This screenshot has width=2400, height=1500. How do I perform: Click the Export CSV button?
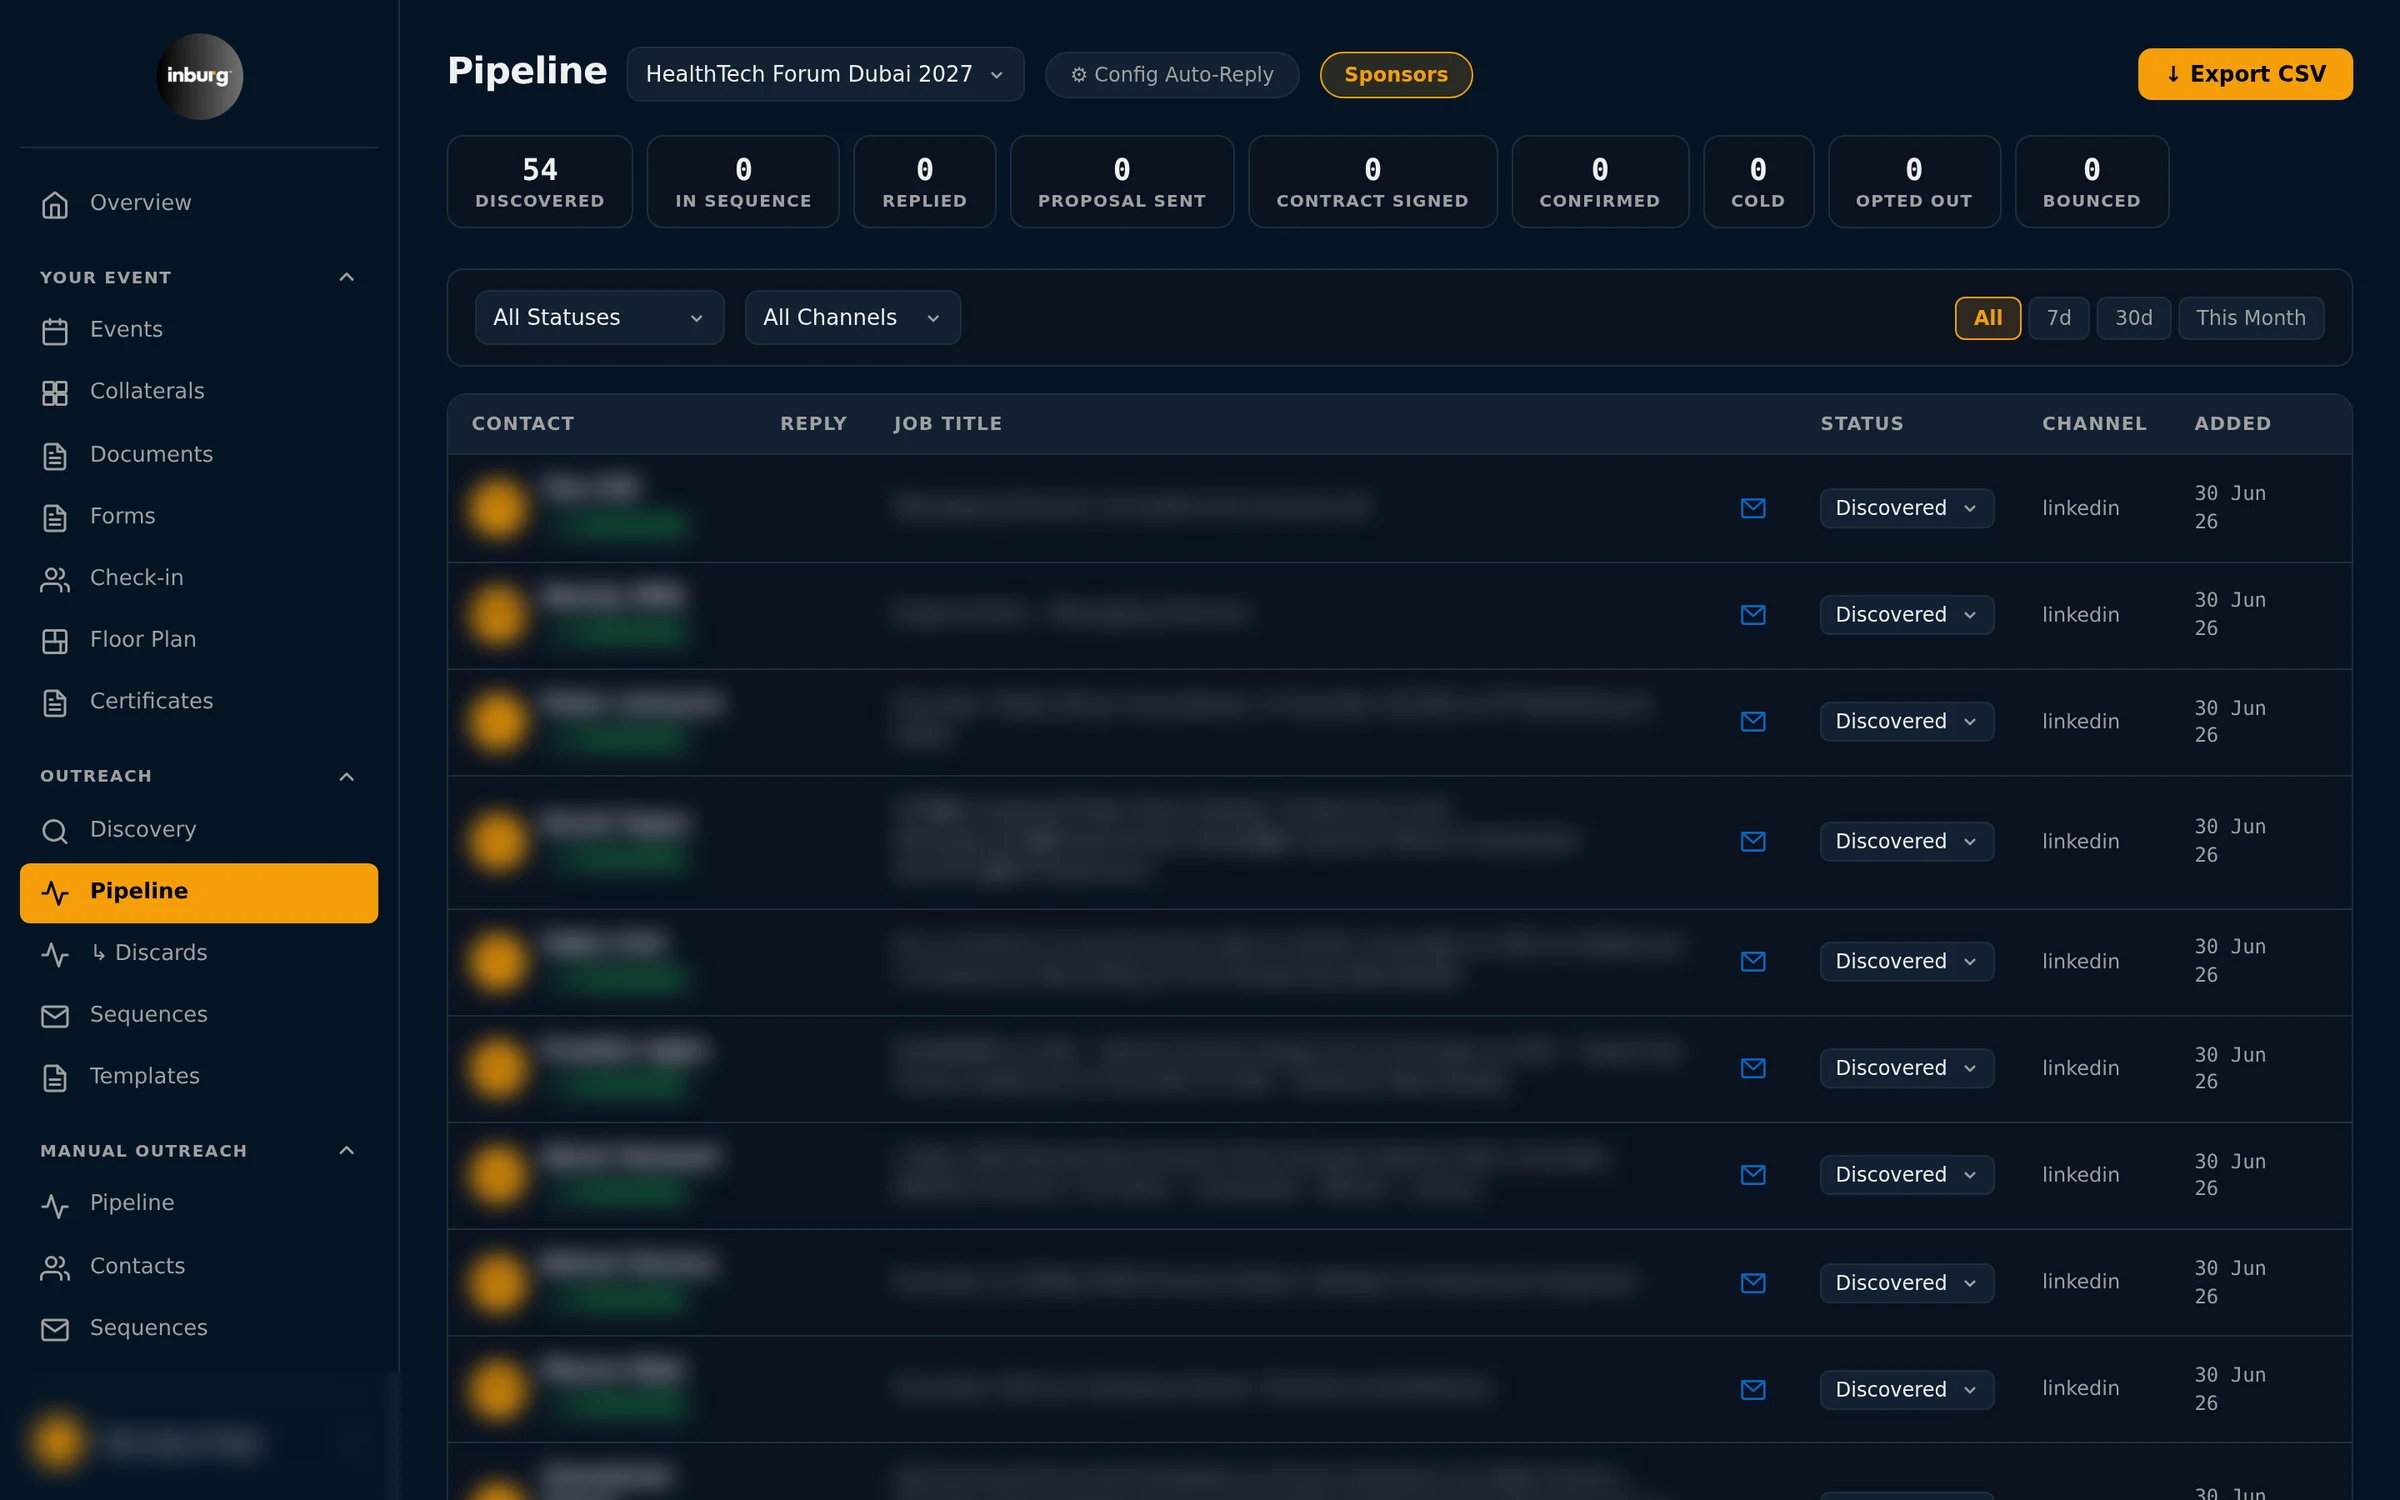(2245, 75)
